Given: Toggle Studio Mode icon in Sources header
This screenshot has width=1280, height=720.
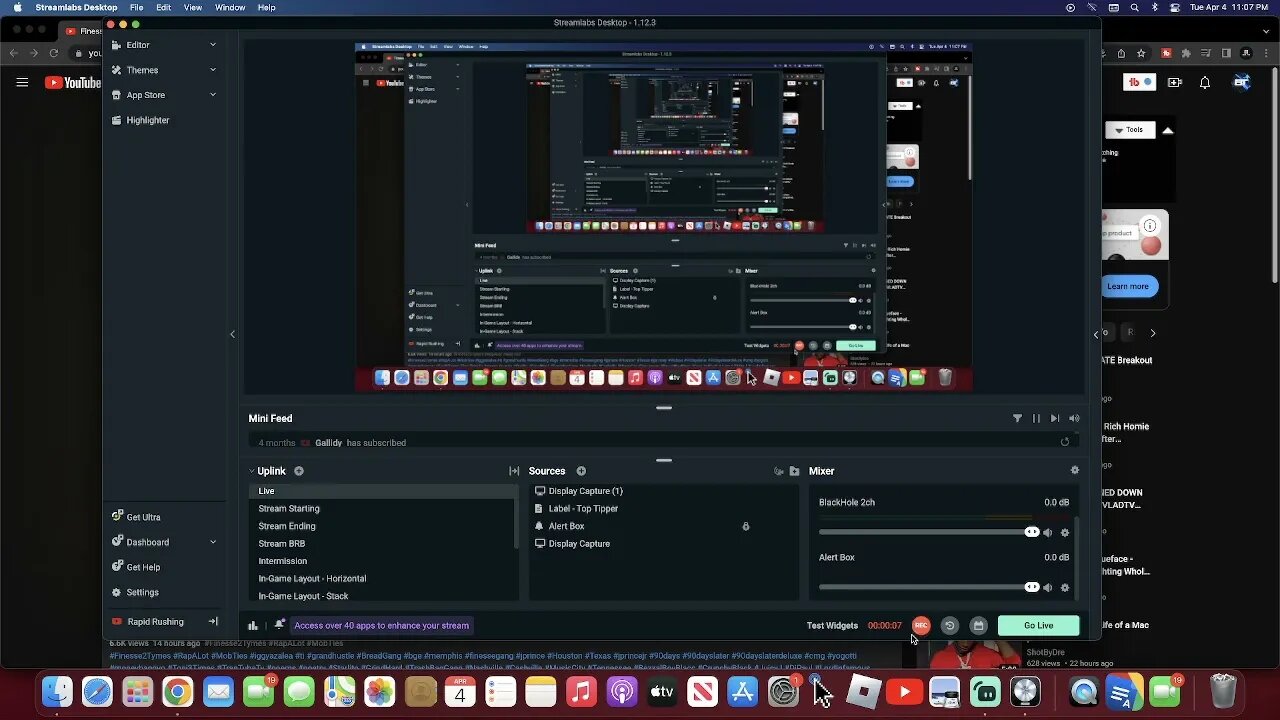Looking at the screenshot, I should coord(778,471).
